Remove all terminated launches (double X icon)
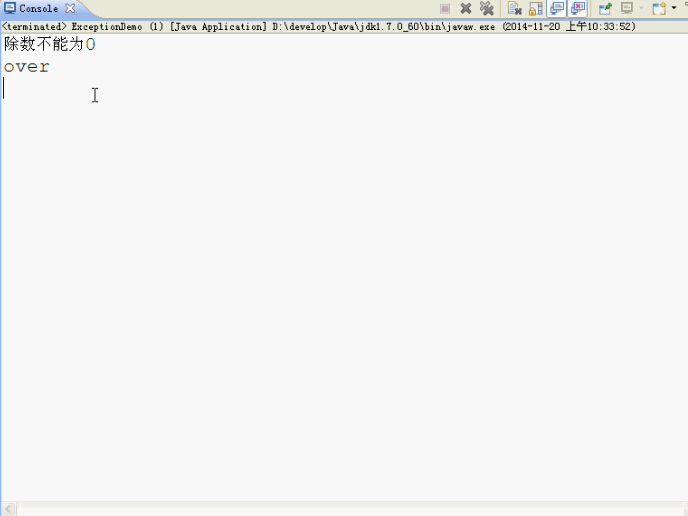Screen dimensions: 688x516 click(487, 8)
